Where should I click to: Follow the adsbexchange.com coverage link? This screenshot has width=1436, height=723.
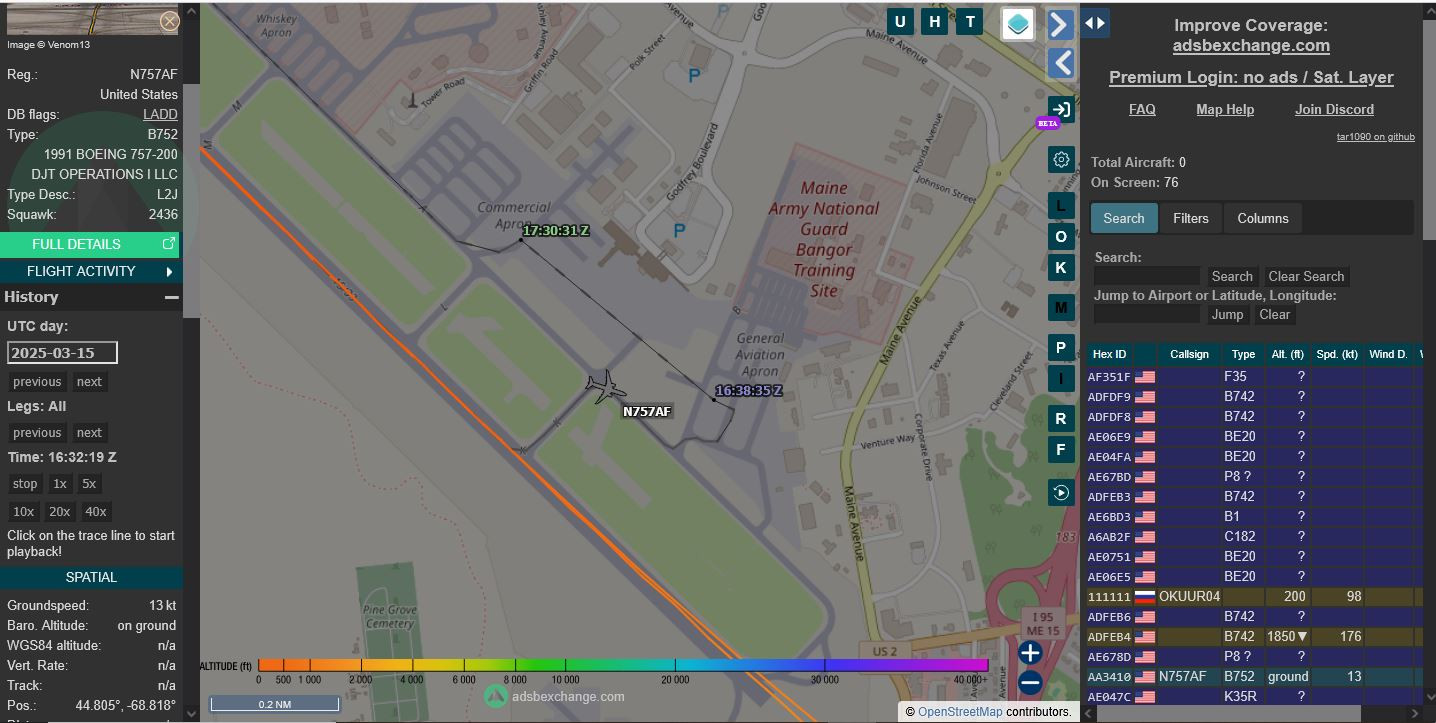coord(1251,45)
